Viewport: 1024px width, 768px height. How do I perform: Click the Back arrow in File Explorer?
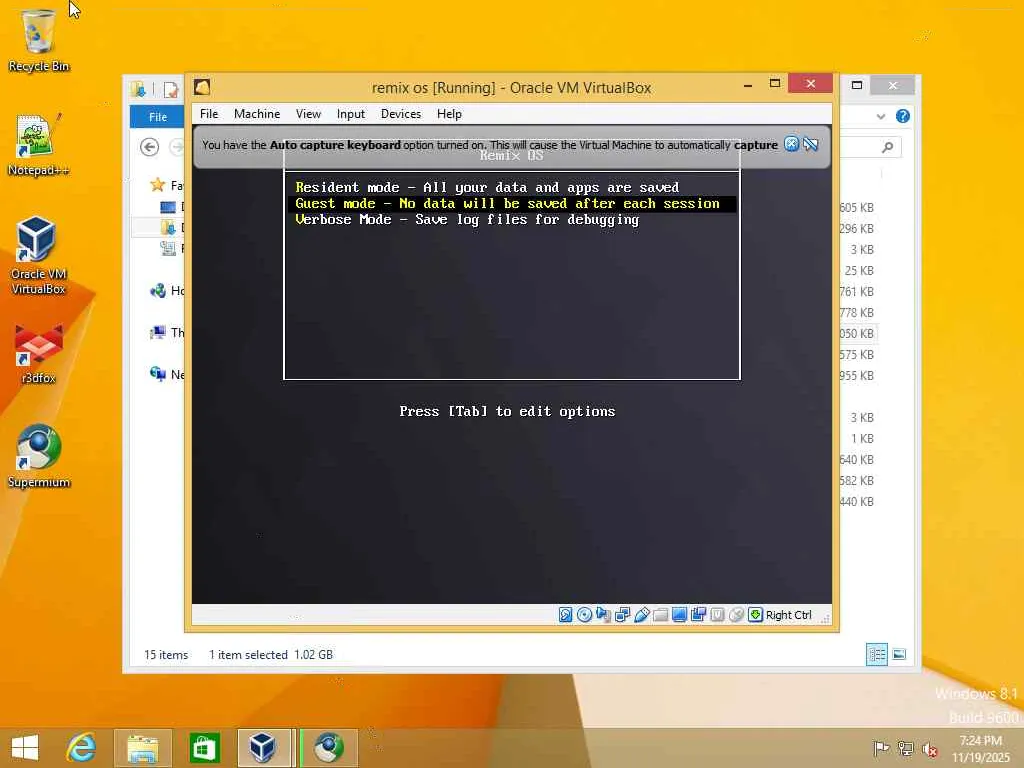click(x=150, y=147)
